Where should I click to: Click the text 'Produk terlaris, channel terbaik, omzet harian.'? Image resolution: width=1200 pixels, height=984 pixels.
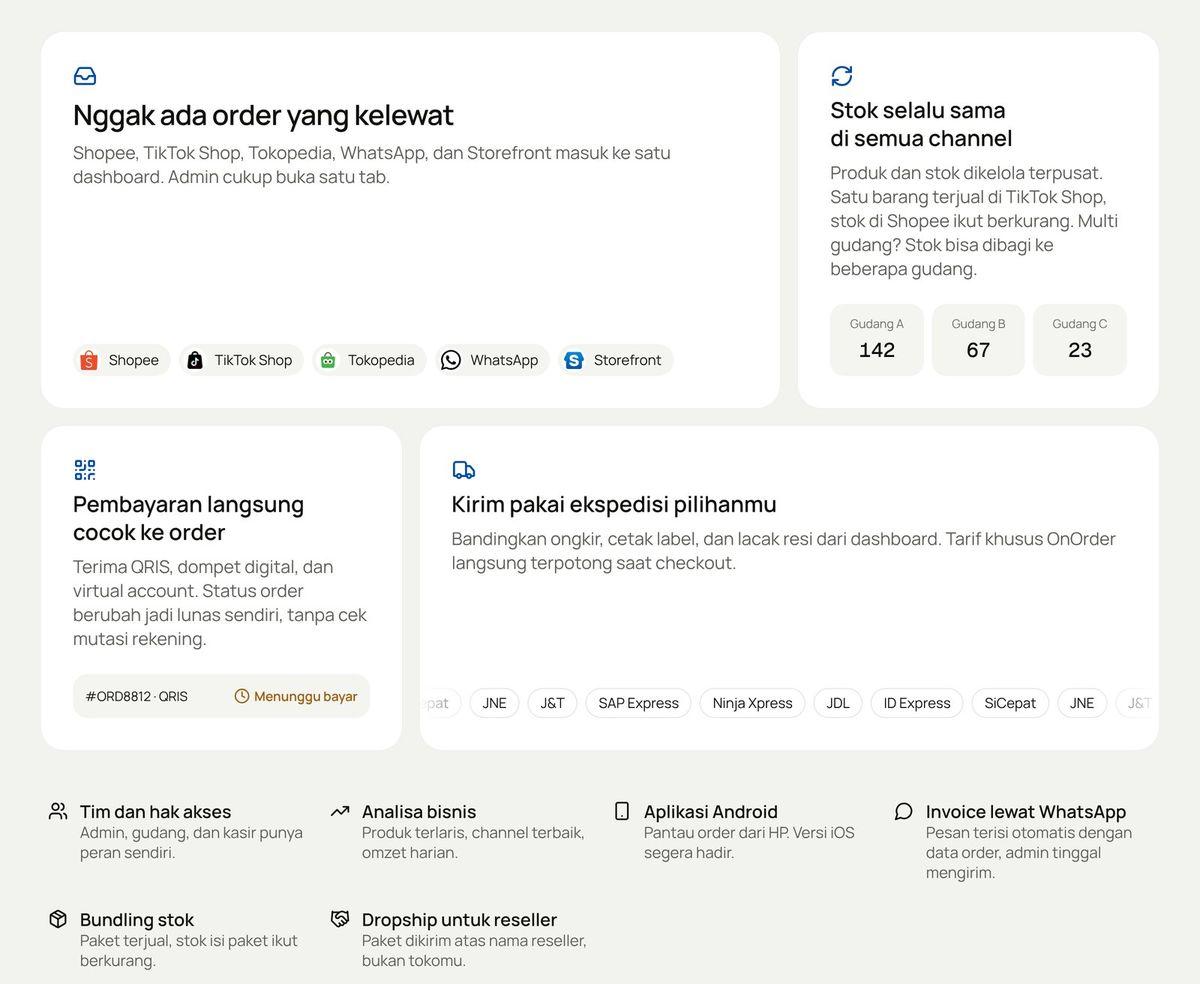[x=473, y=843]
